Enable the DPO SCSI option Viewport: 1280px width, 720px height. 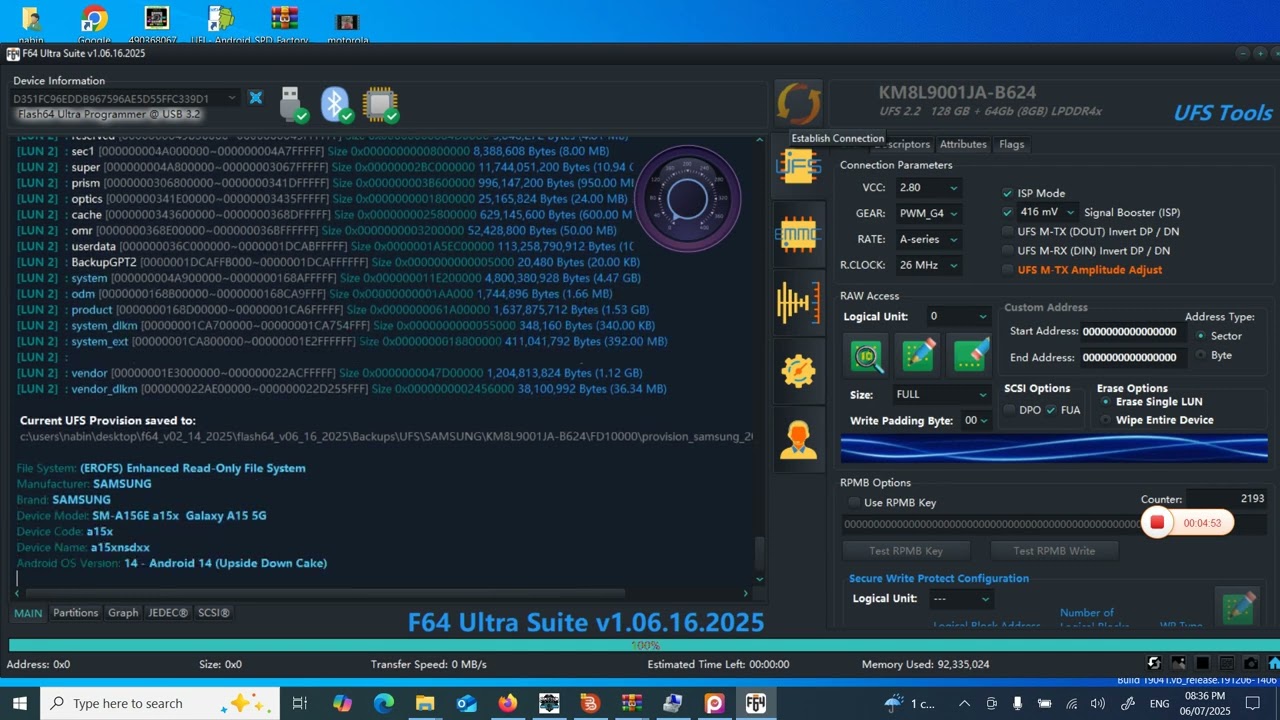[1009, 410]
